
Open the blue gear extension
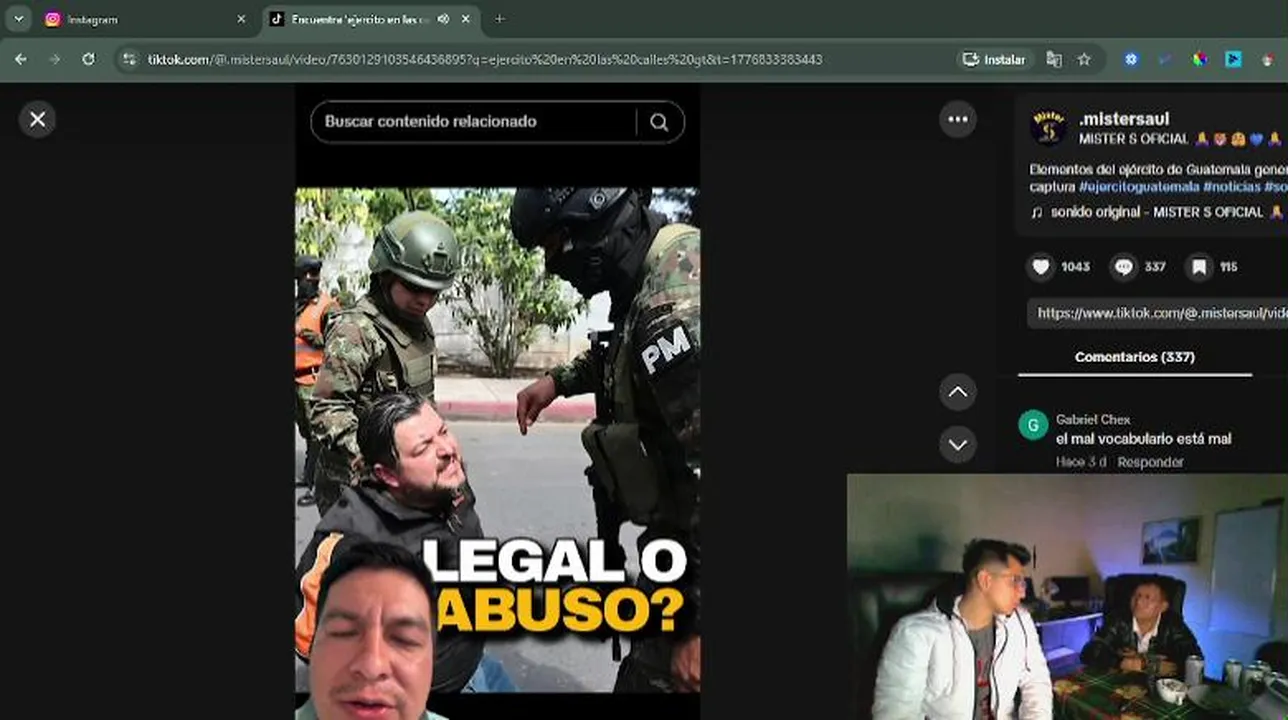pos(1131,60)
